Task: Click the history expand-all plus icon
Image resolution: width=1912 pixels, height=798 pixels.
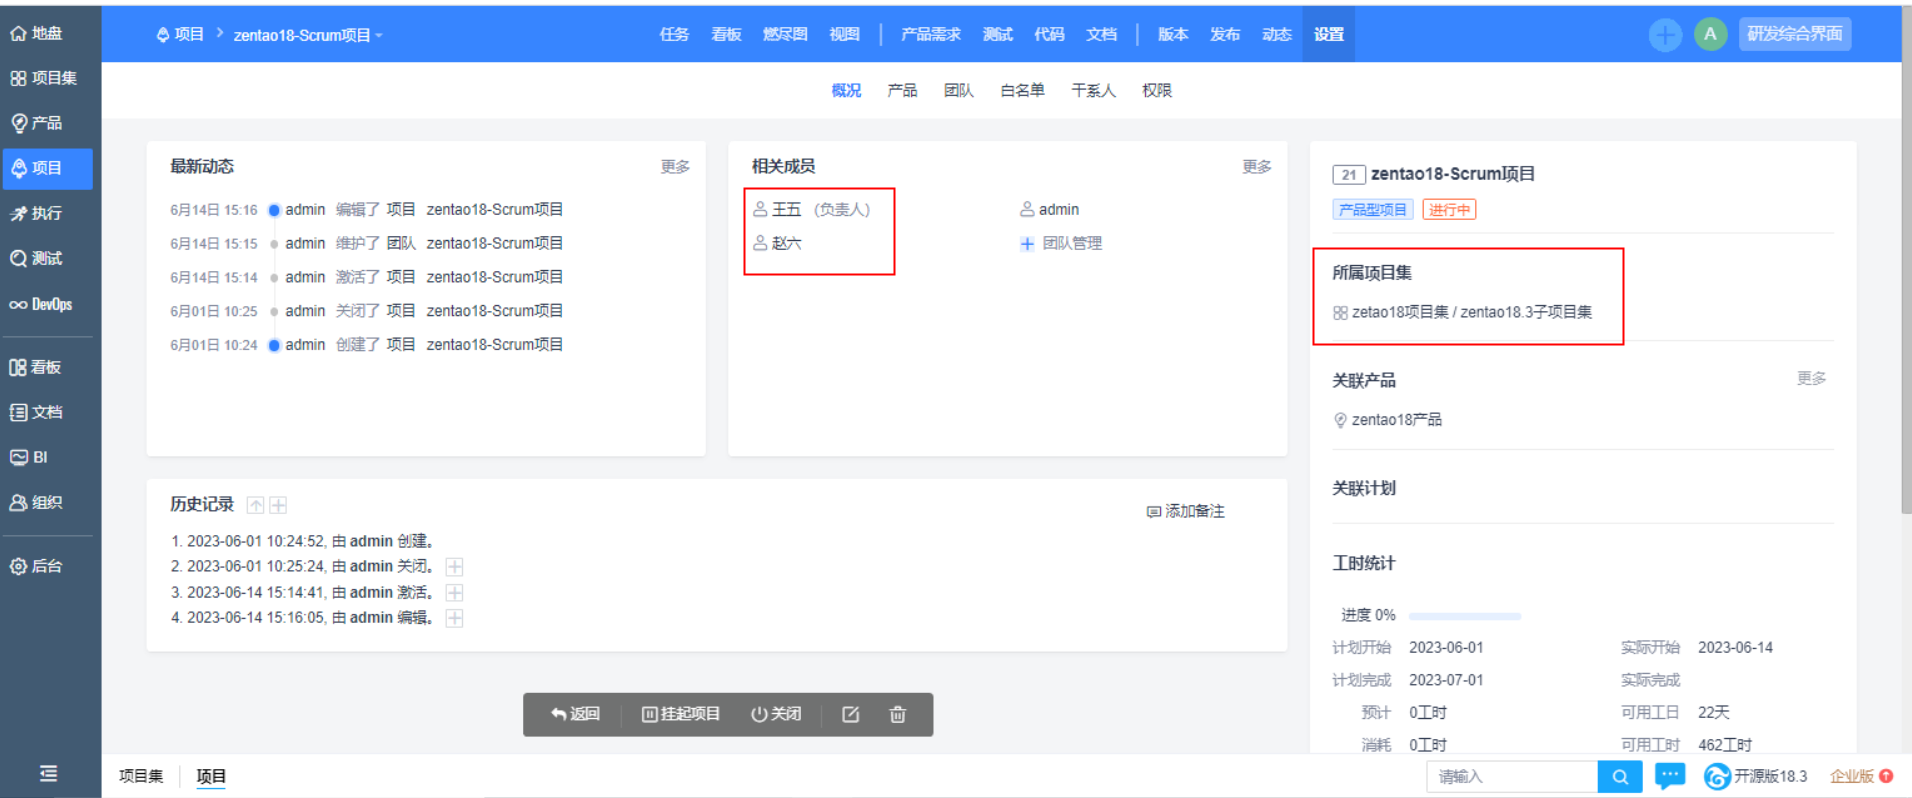Action: pyautogui.click(x=278, y=505)
